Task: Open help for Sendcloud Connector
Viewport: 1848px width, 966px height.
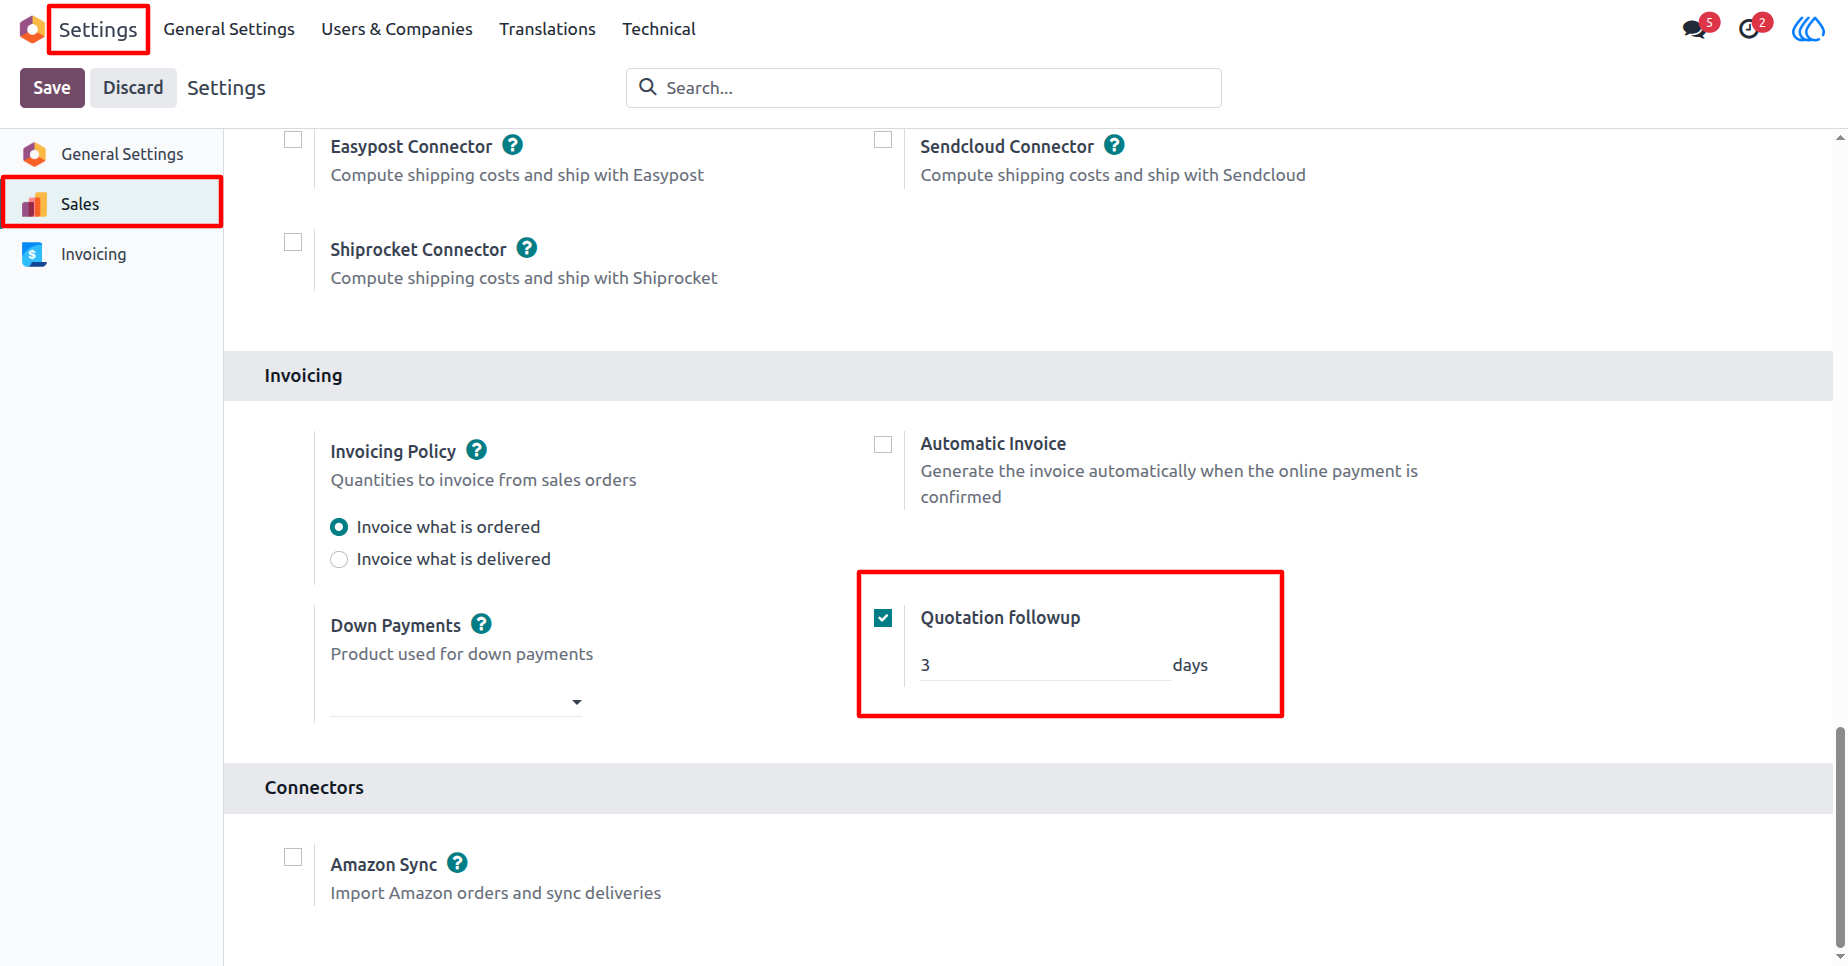Action: 1115,145
